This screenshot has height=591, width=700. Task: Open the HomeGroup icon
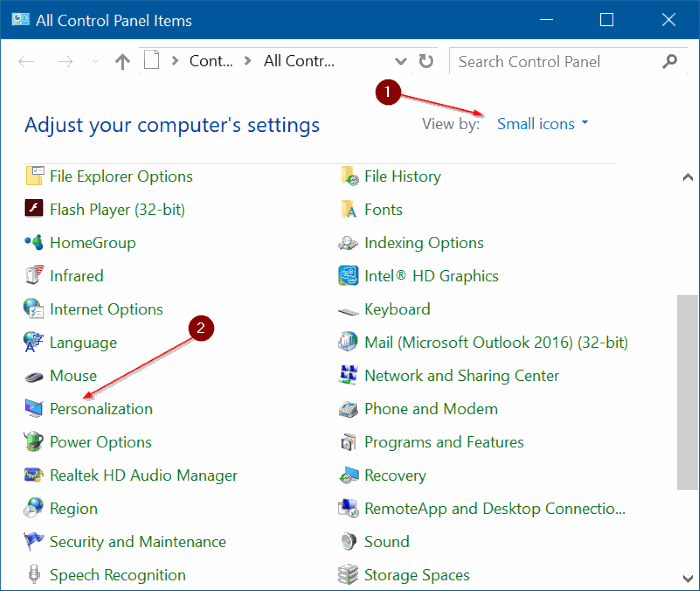click(x=34, y=243)
